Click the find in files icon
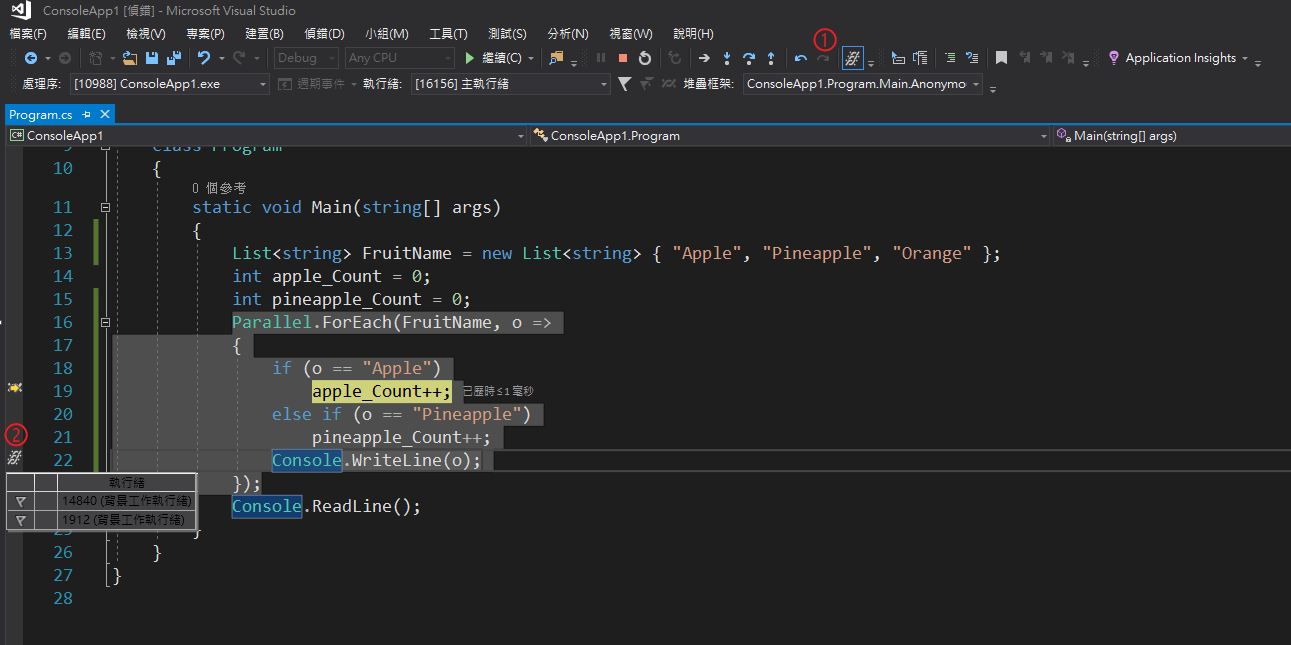This screenshot has height=645, width=1291. [x=557, y=59]
